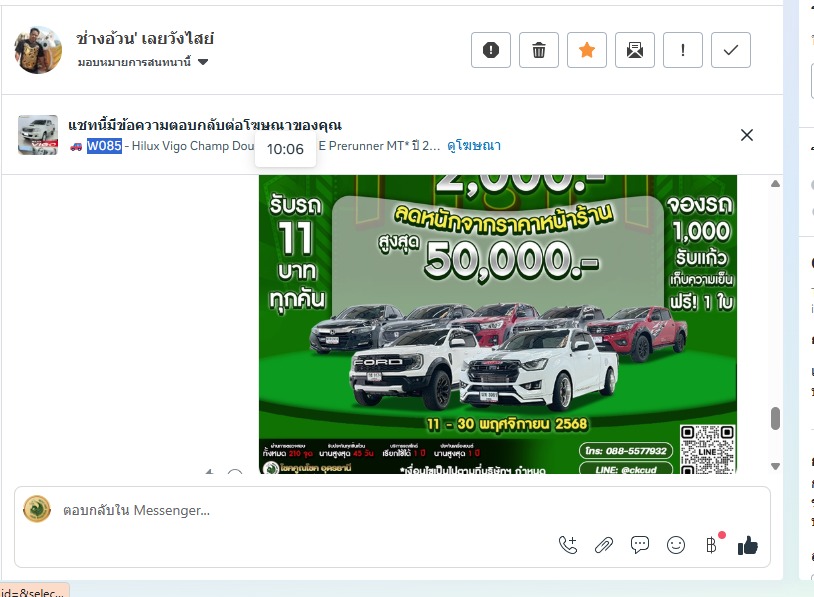The image size is (814, 597).
Task: Open saved replies speech bubble icon
Action: [x=640, y=545]
